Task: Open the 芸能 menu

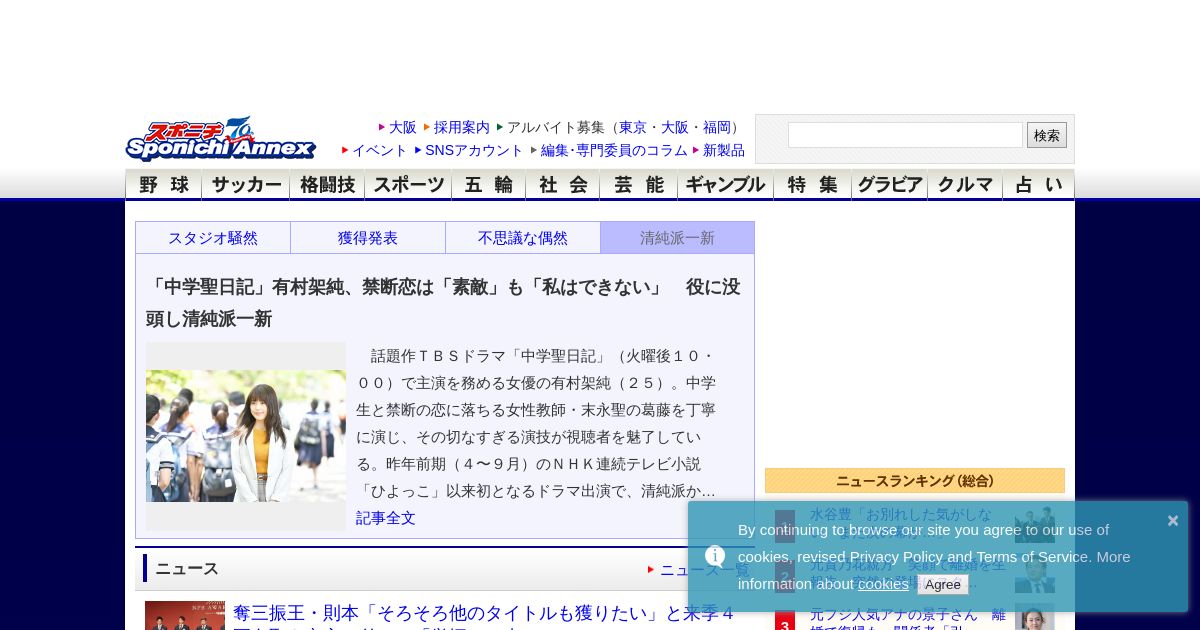Action: [638, 184]
